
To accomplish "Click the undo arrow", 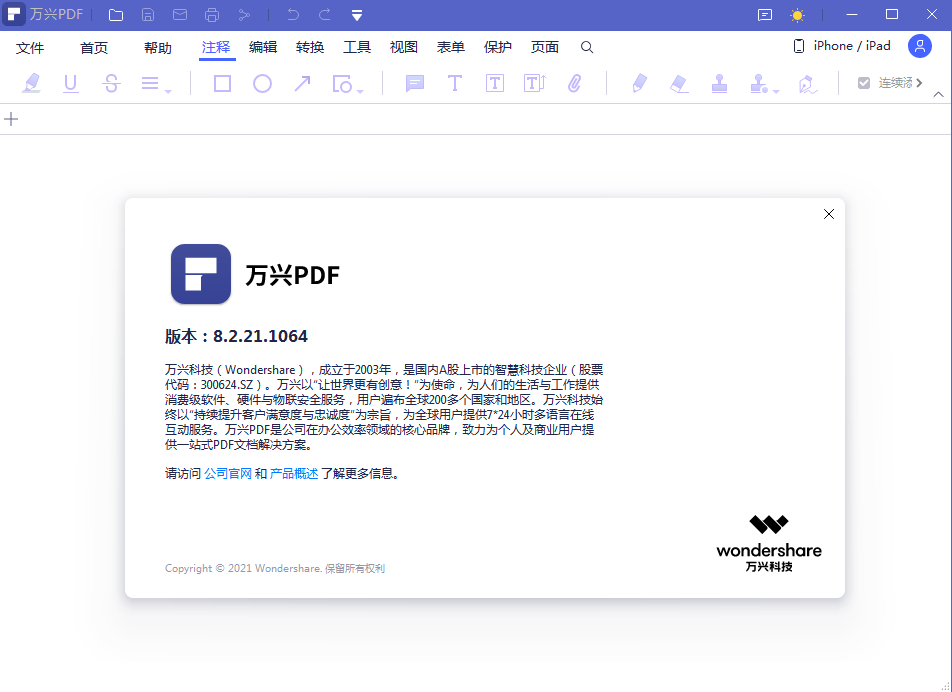I will pos(293,15).
